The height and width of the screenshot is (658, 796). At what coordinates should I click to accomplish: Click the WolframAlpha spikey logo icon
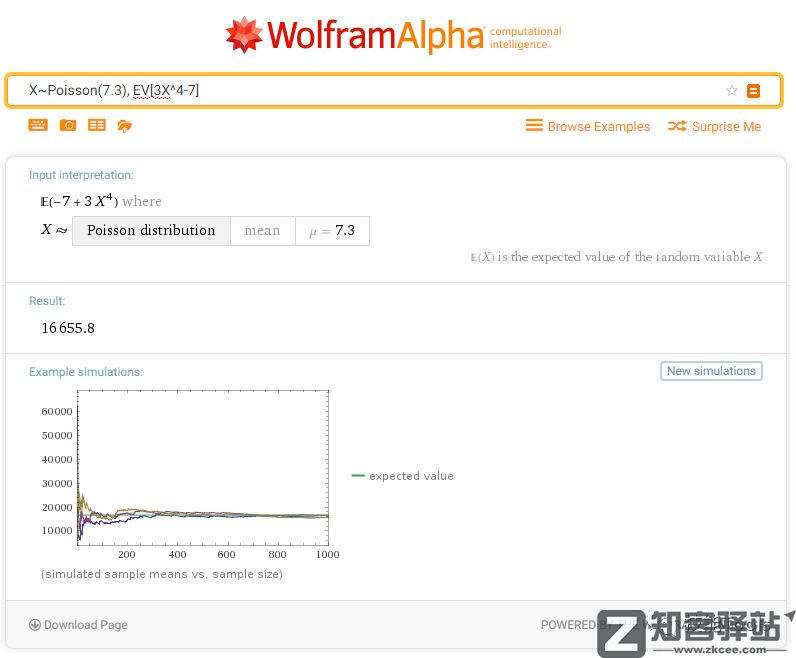pyautogui.click(x=244, y=35)
